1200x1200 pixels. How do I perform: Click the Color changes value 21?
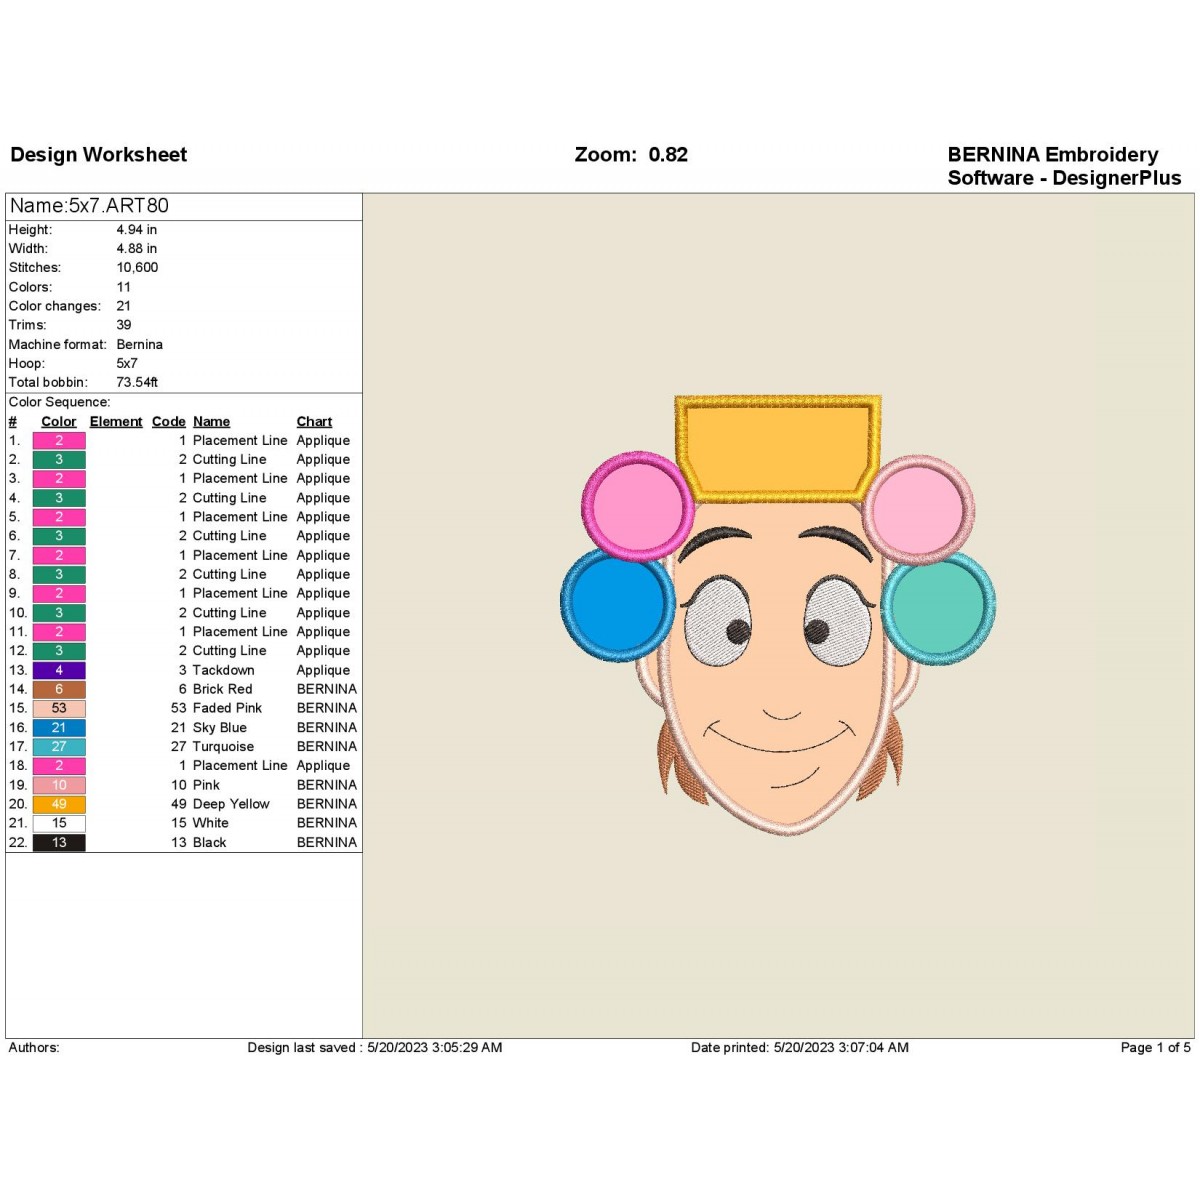coord(123,306)
